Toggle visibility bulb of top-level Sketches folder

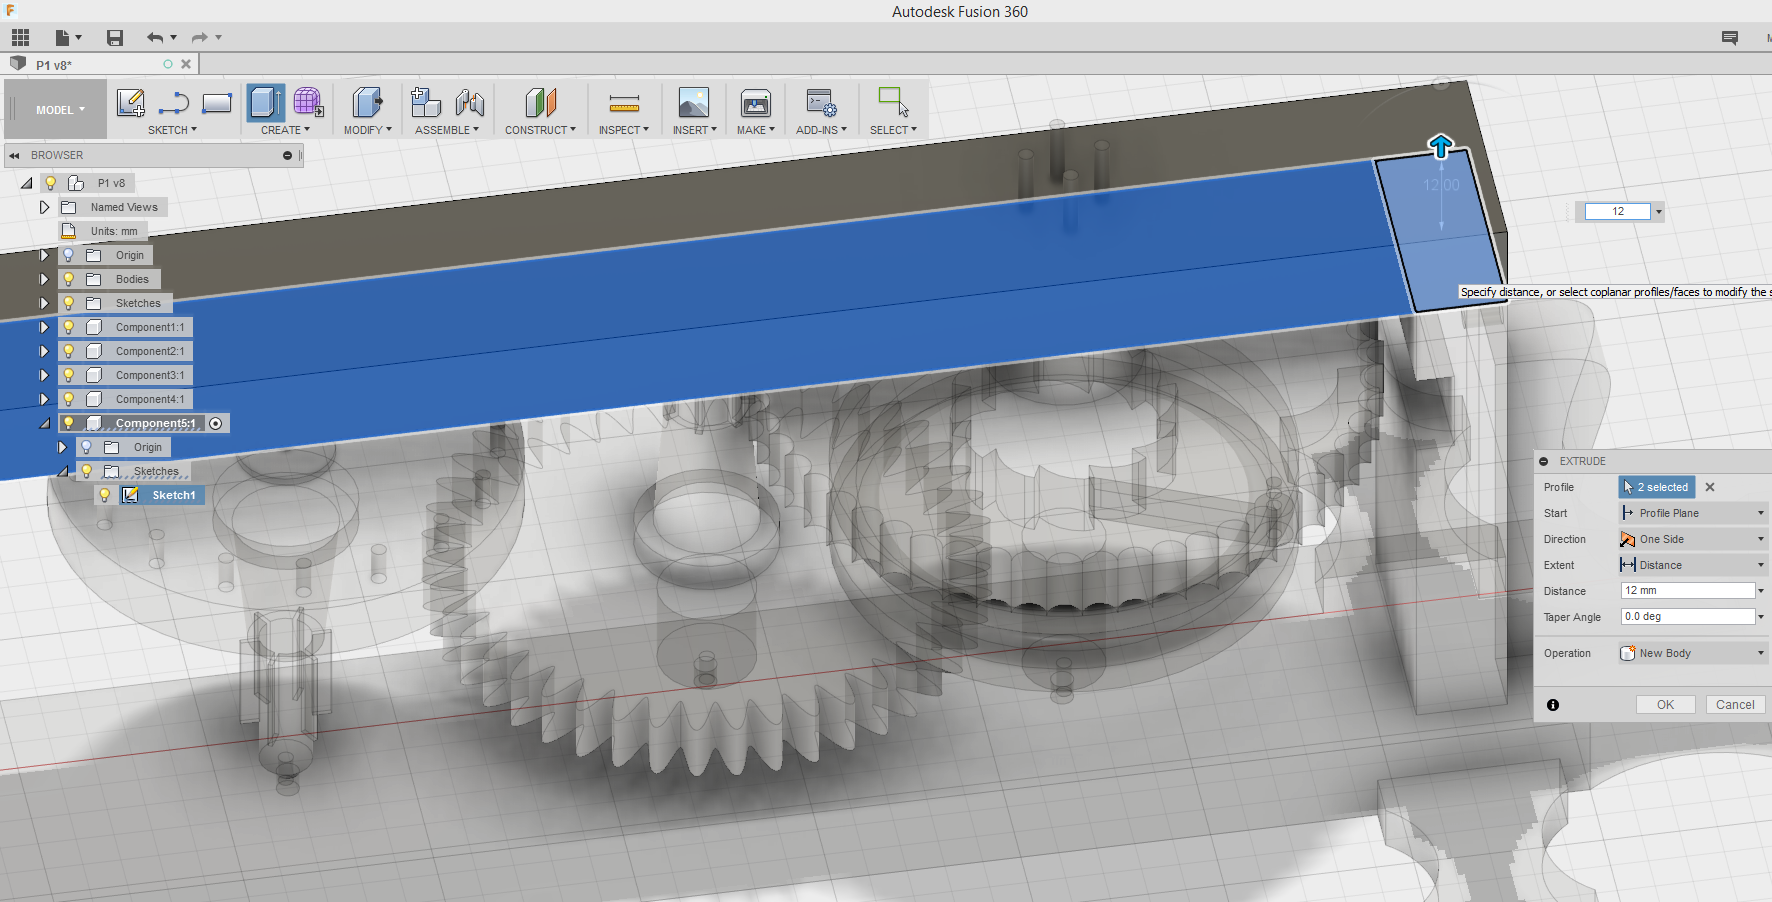pos(69,303)
